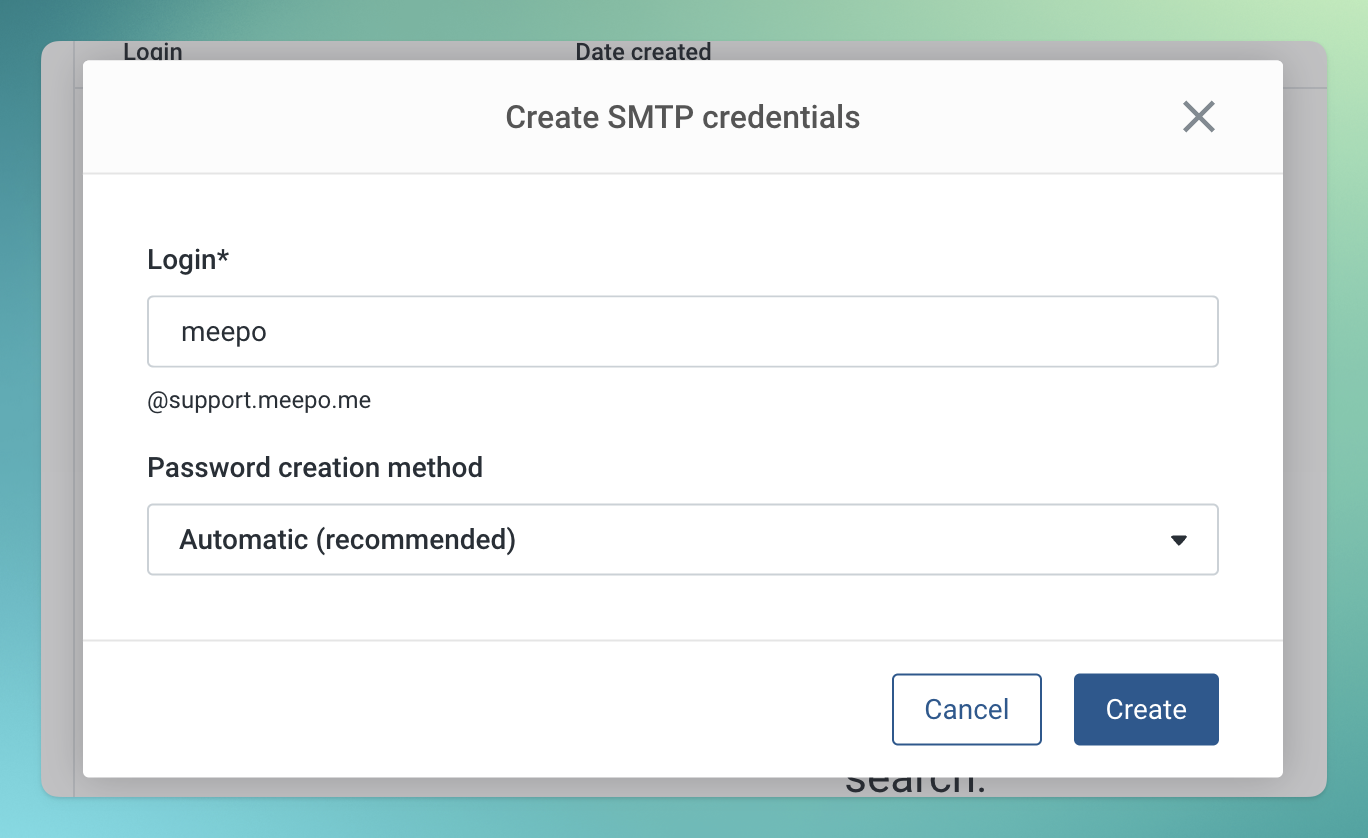Click the Login input field
The height and width of the screenshot is (838, 1368).
point(682,331)
